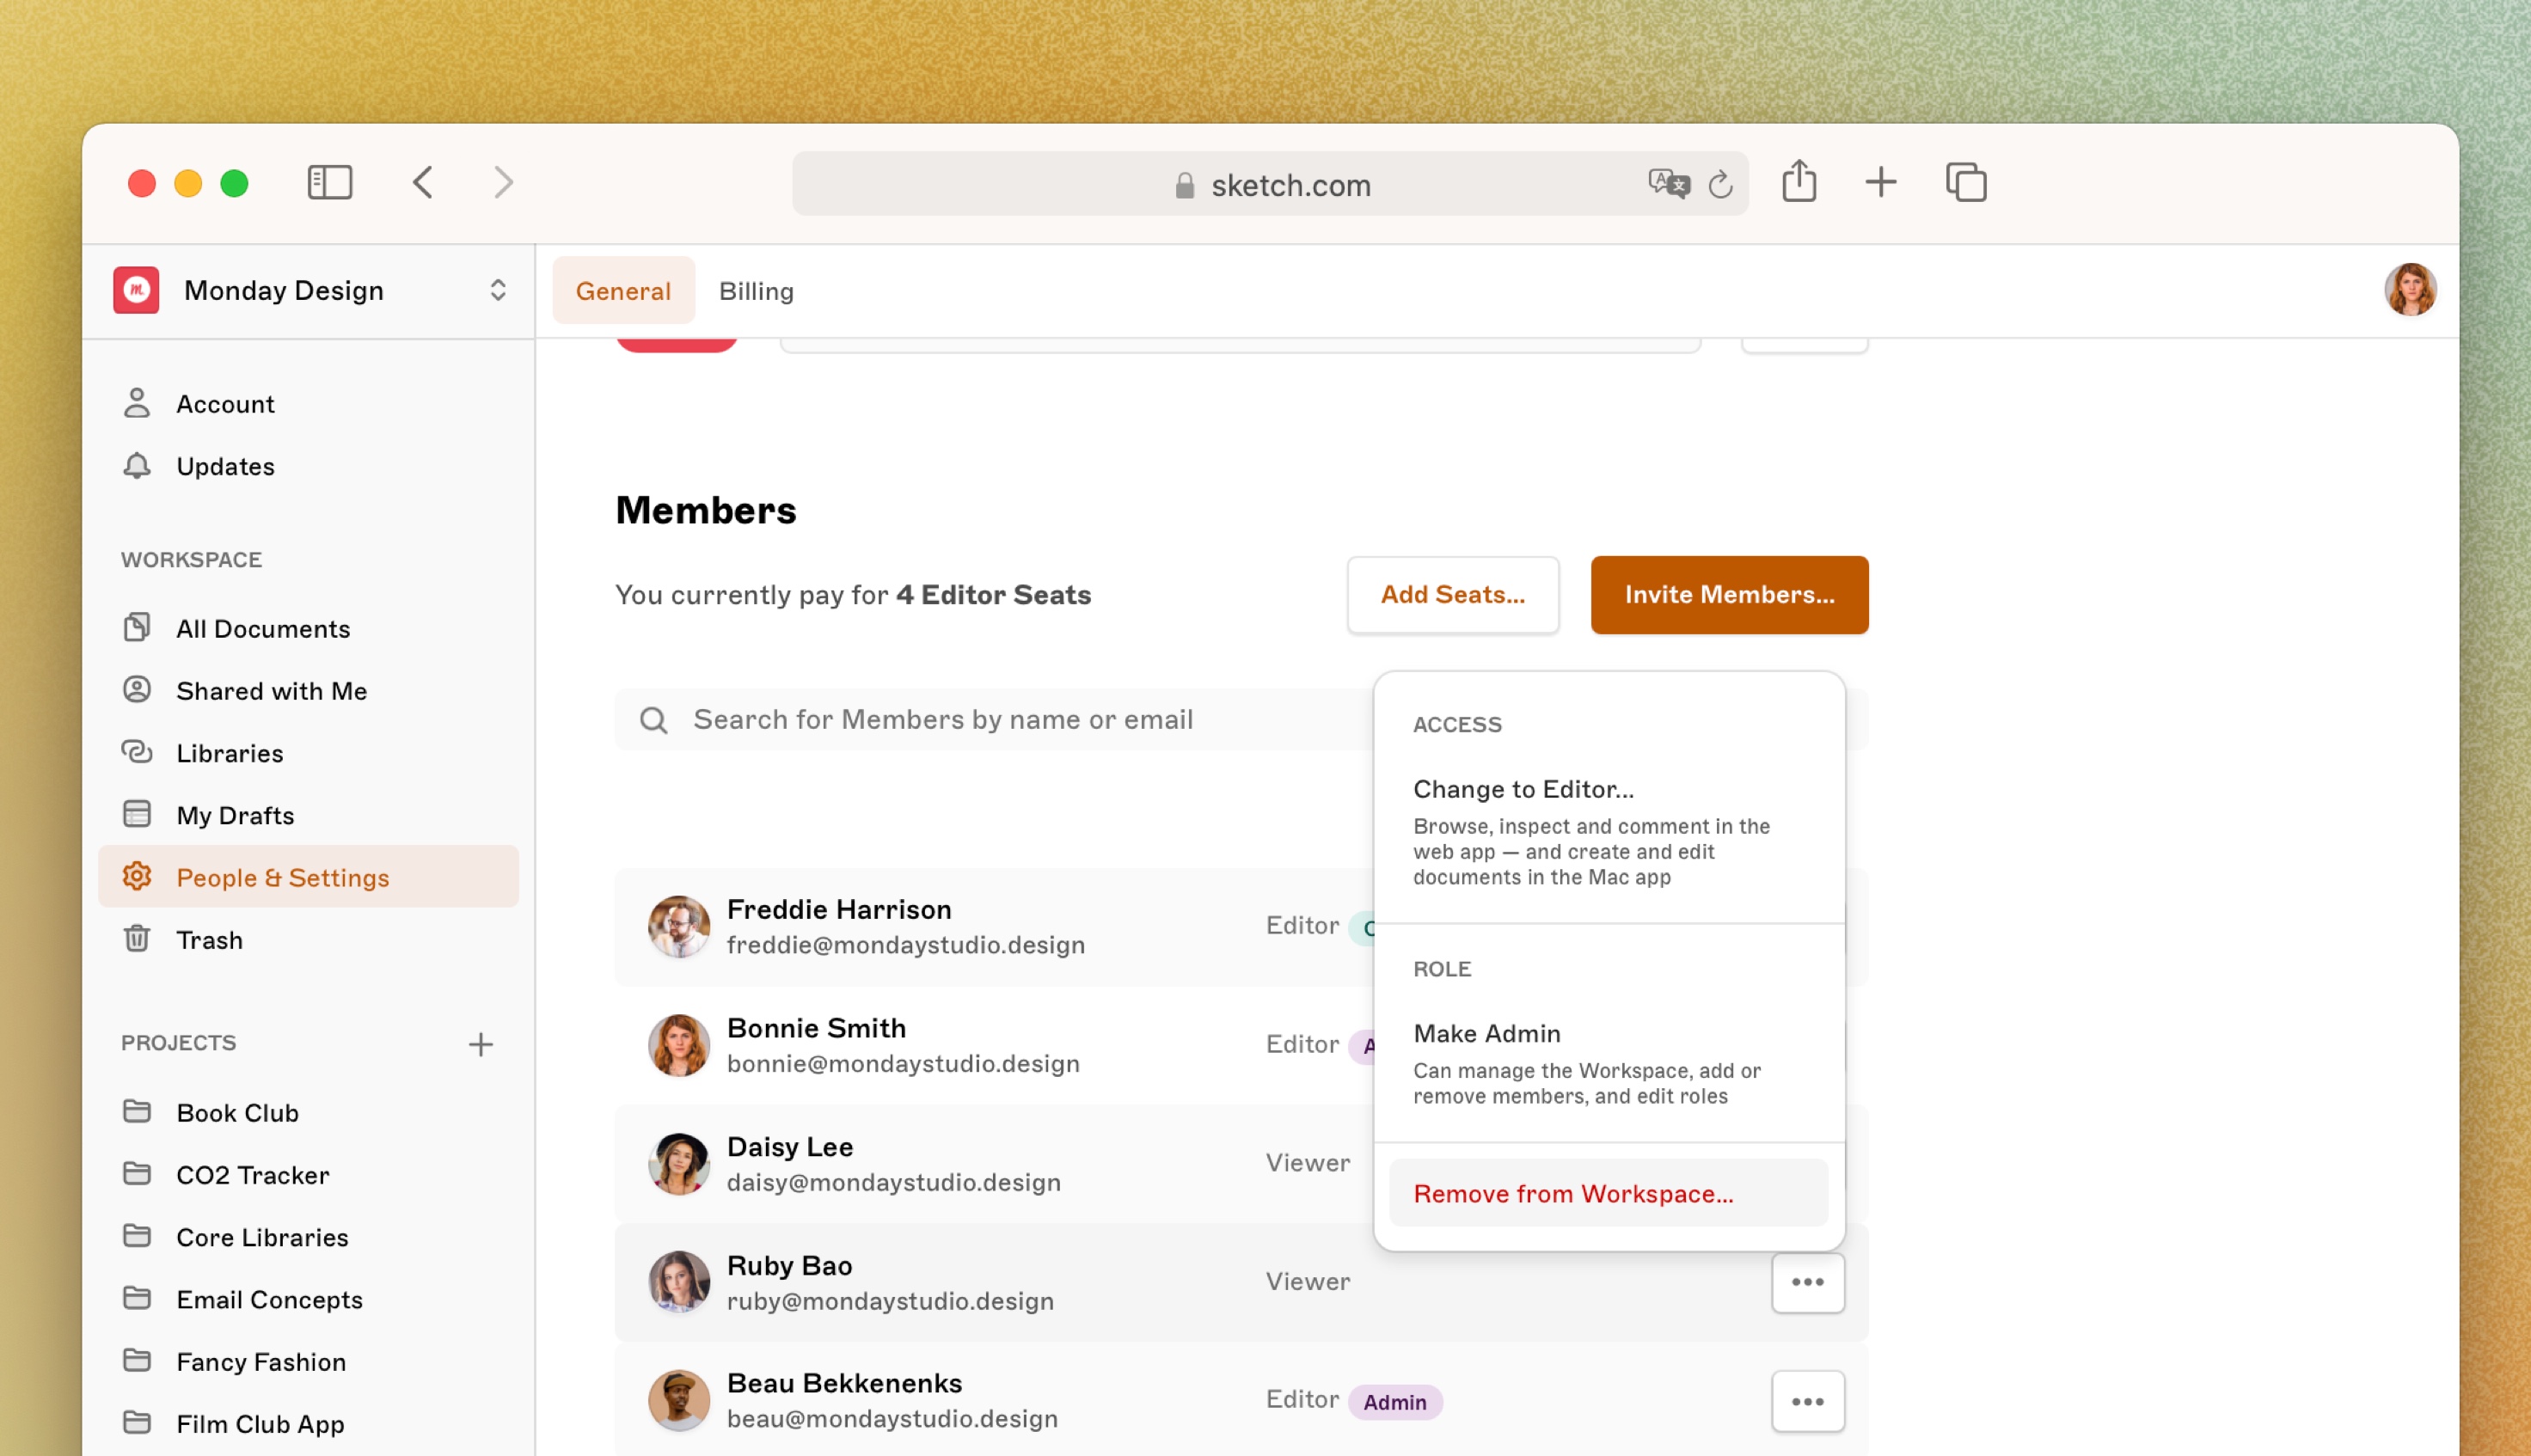Click email beau@mondaystudio.design
Screen dimensions: 2531x1456
[x=892, y=1418]
